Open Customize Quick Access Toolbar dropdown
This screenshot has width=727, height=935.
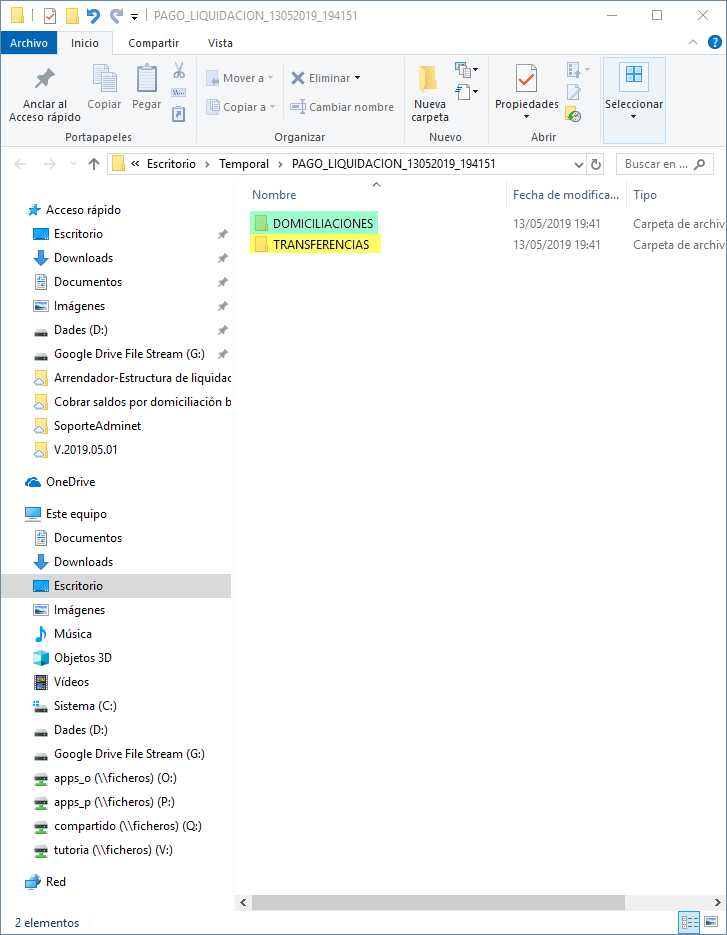pos(134,17)
